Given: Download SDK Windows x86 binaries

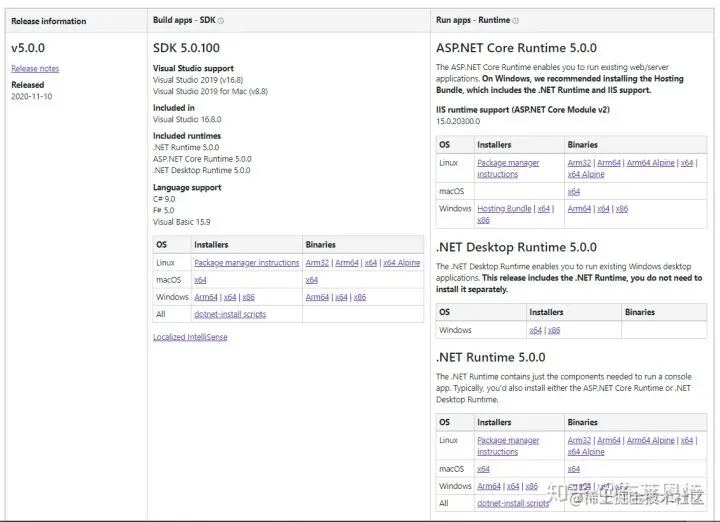Looking at the screenshot, I should click(x=360, y=297).
